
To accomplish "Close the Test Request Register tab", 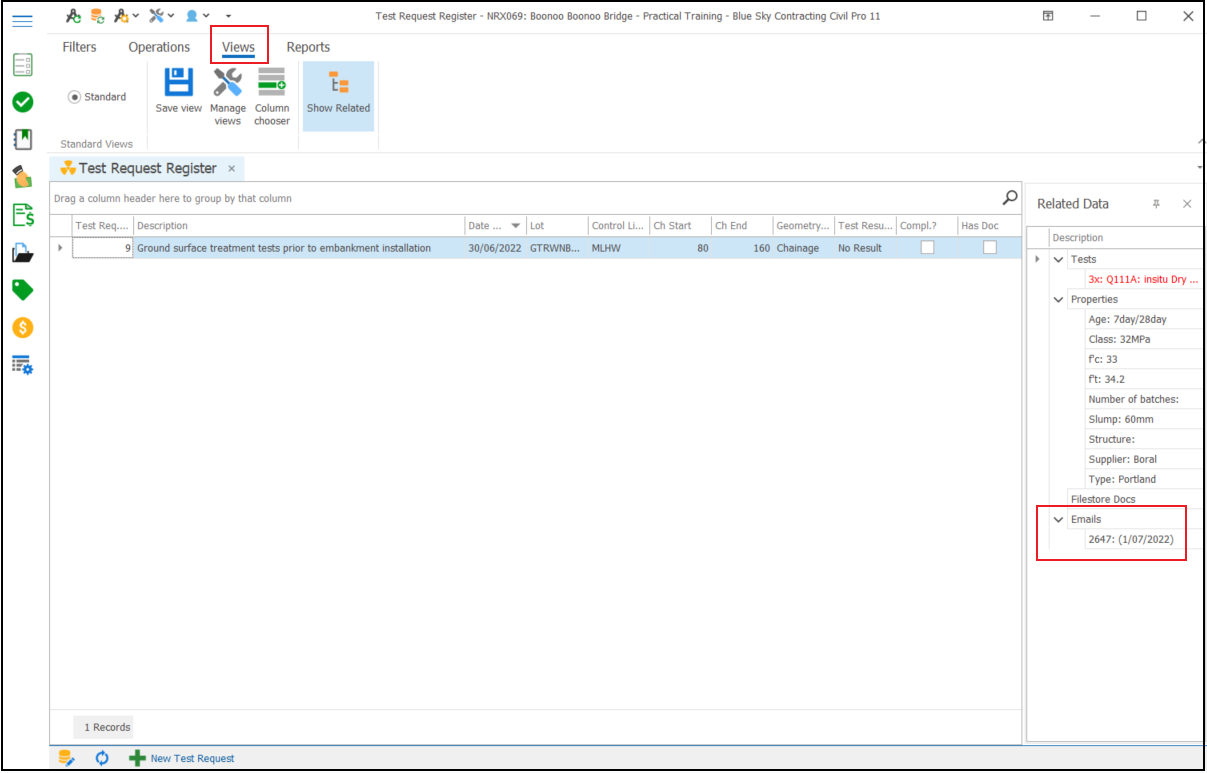I will coord(231,169).
